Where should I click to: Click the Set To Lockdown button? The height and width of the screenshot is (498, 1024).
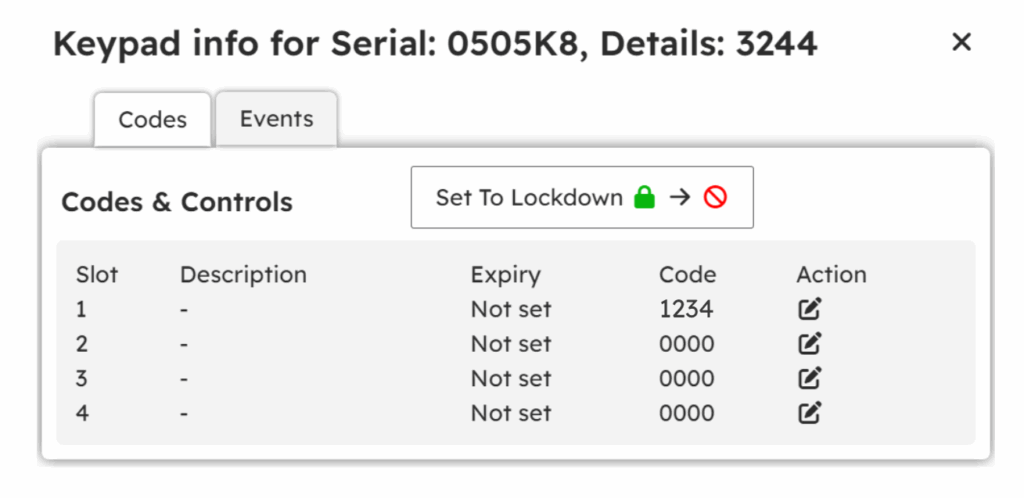[x=582, y=197]
